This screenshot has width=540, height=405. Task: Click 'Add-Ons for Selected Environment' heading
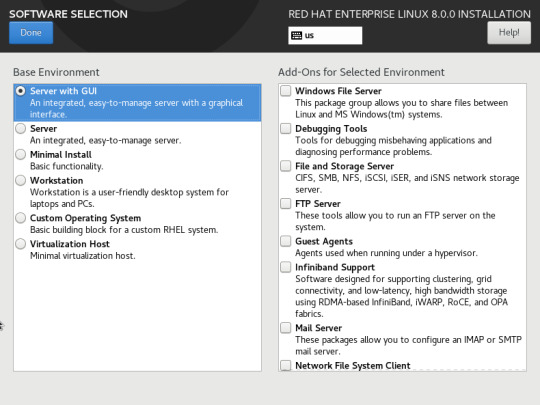pos(361,72)
